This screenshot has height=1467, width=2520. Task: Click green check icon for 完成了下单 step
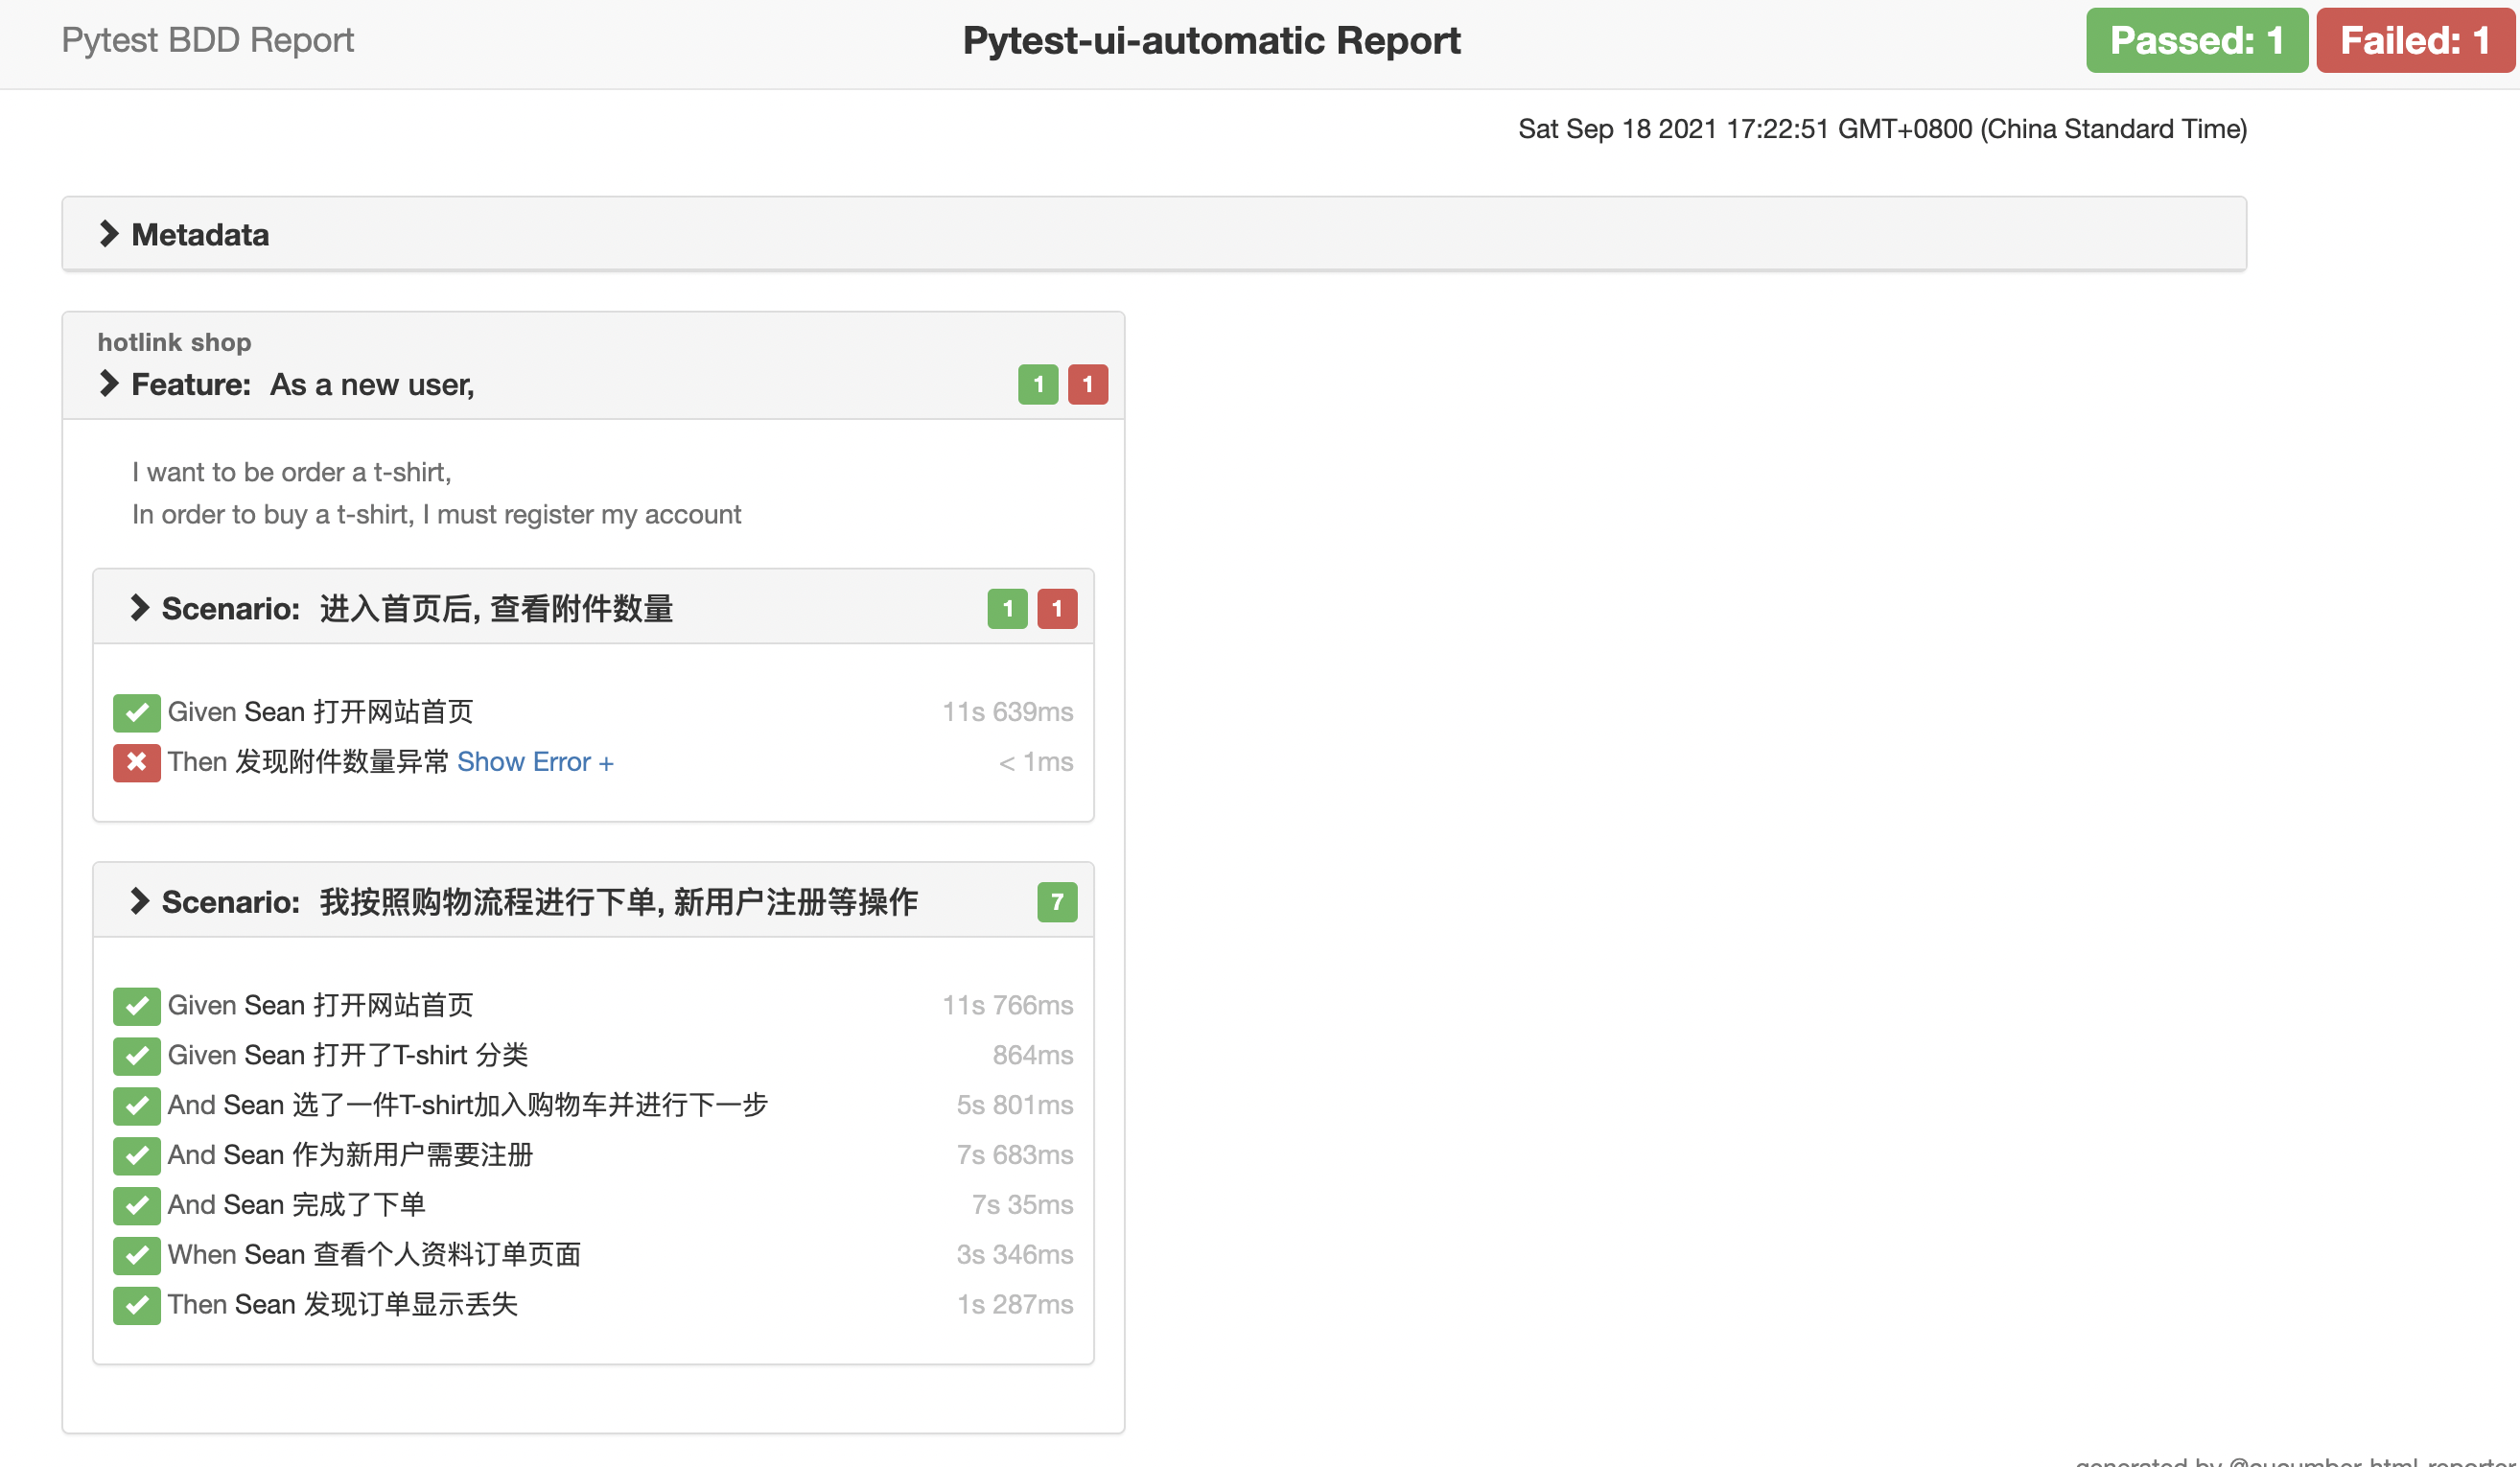tap(136, 1206)
